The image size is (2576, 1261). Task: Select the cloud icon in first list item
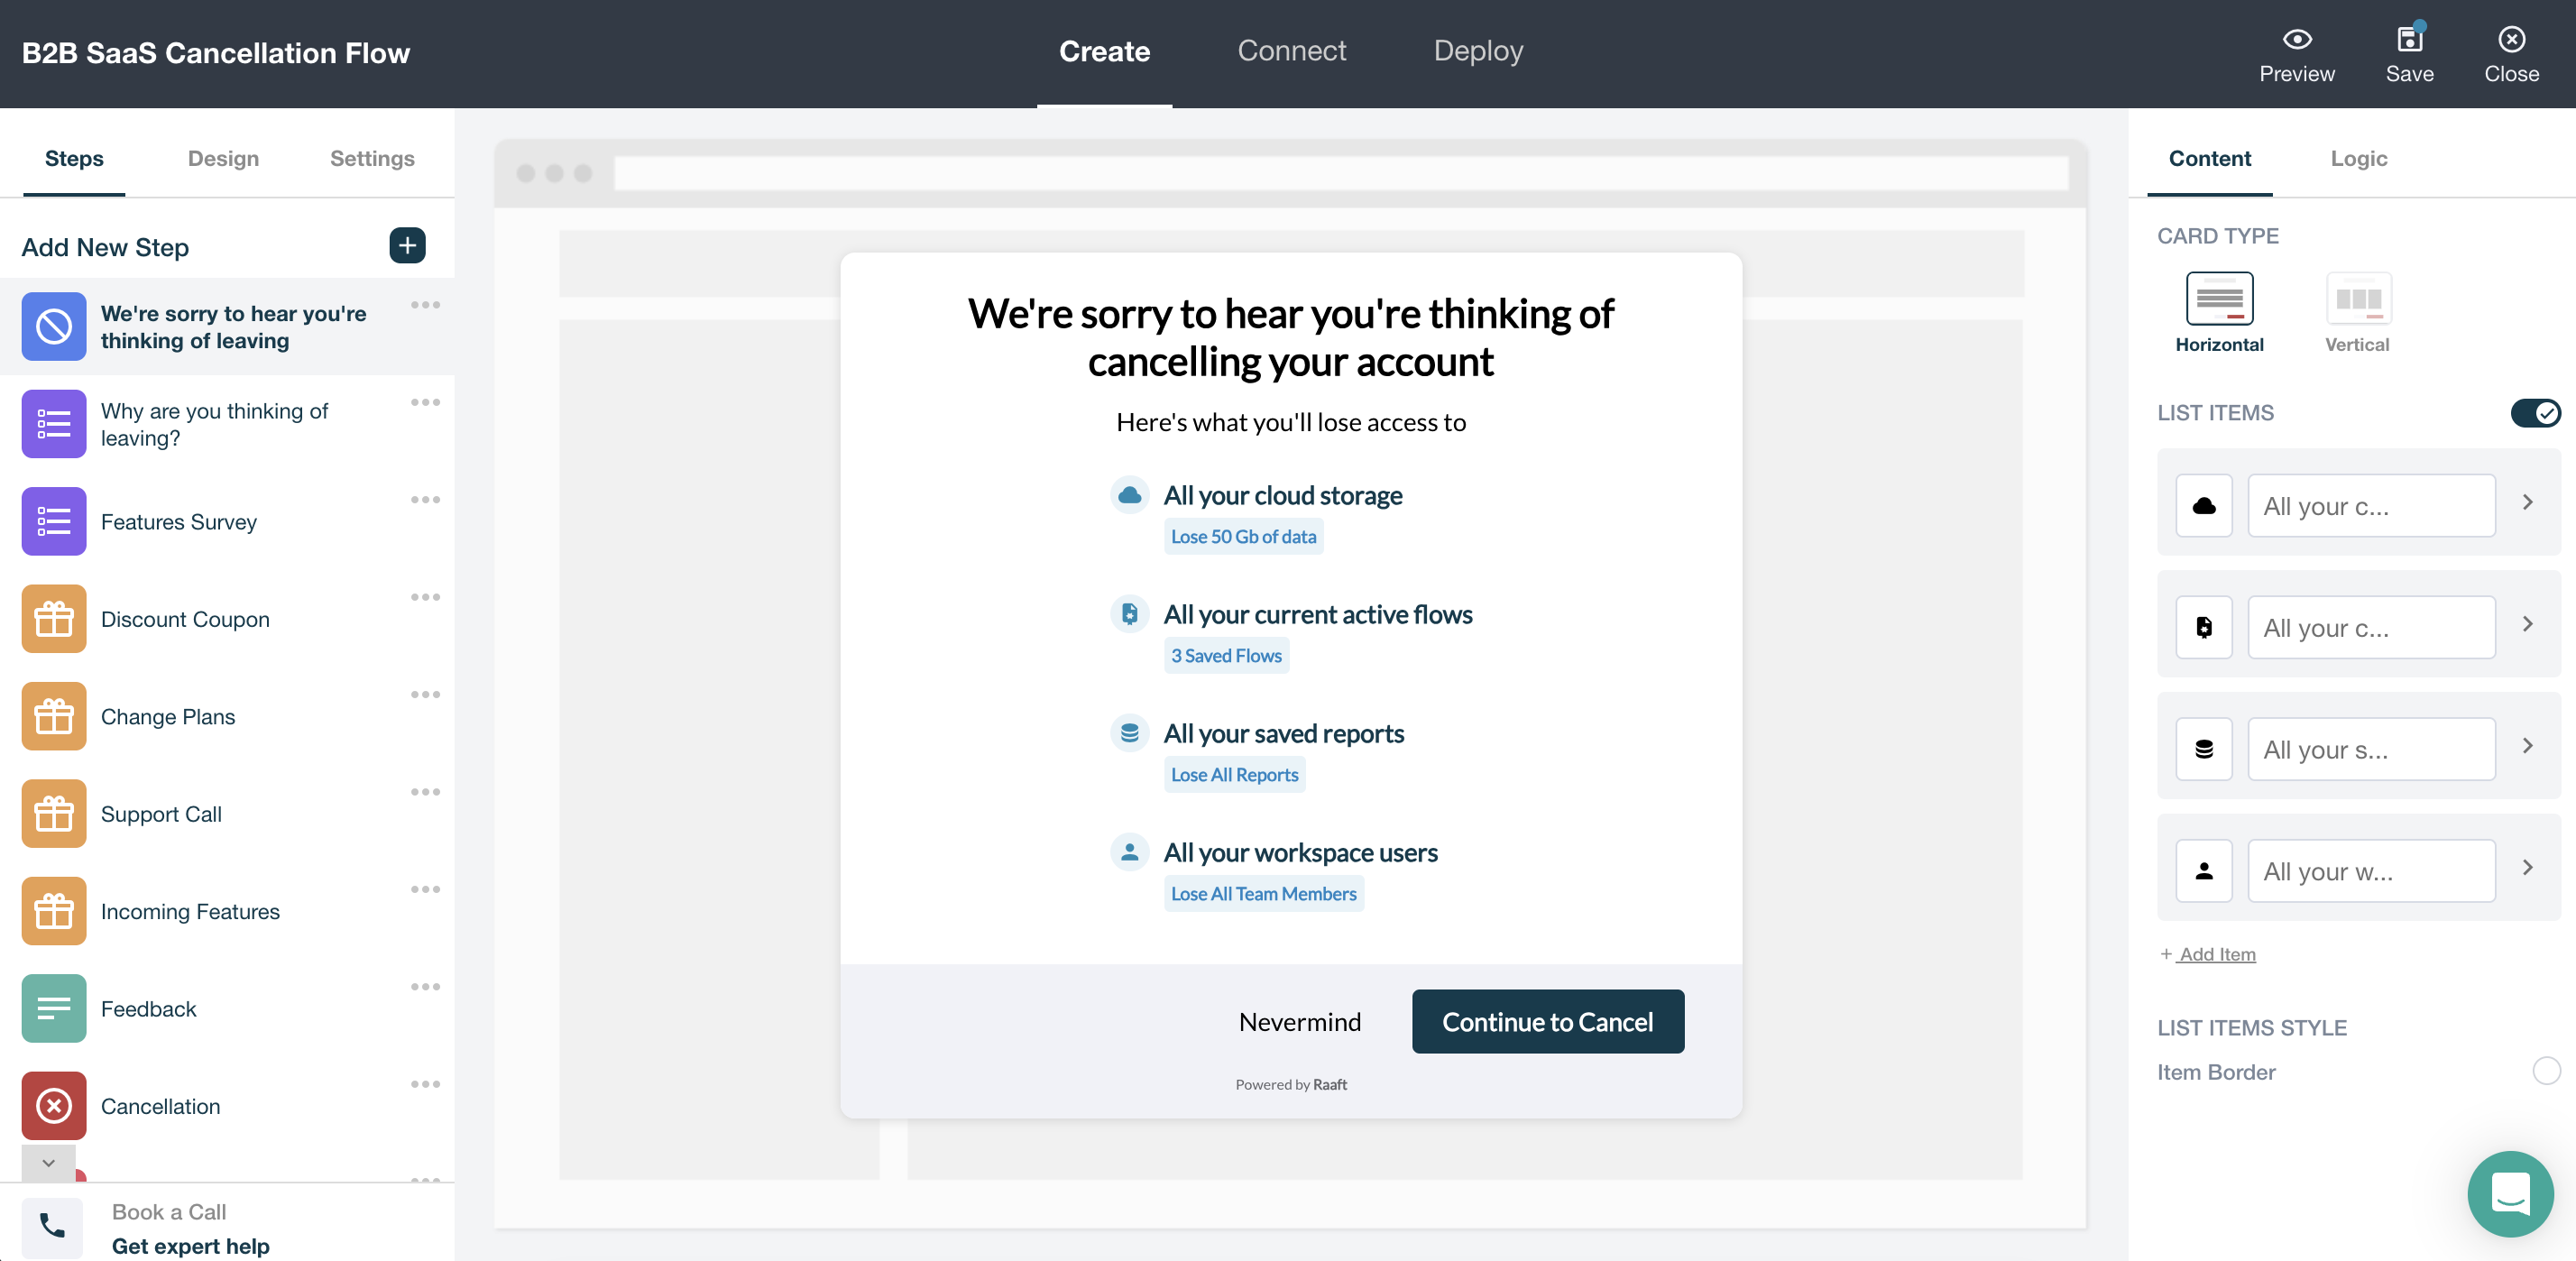[x=2203, y=506]
